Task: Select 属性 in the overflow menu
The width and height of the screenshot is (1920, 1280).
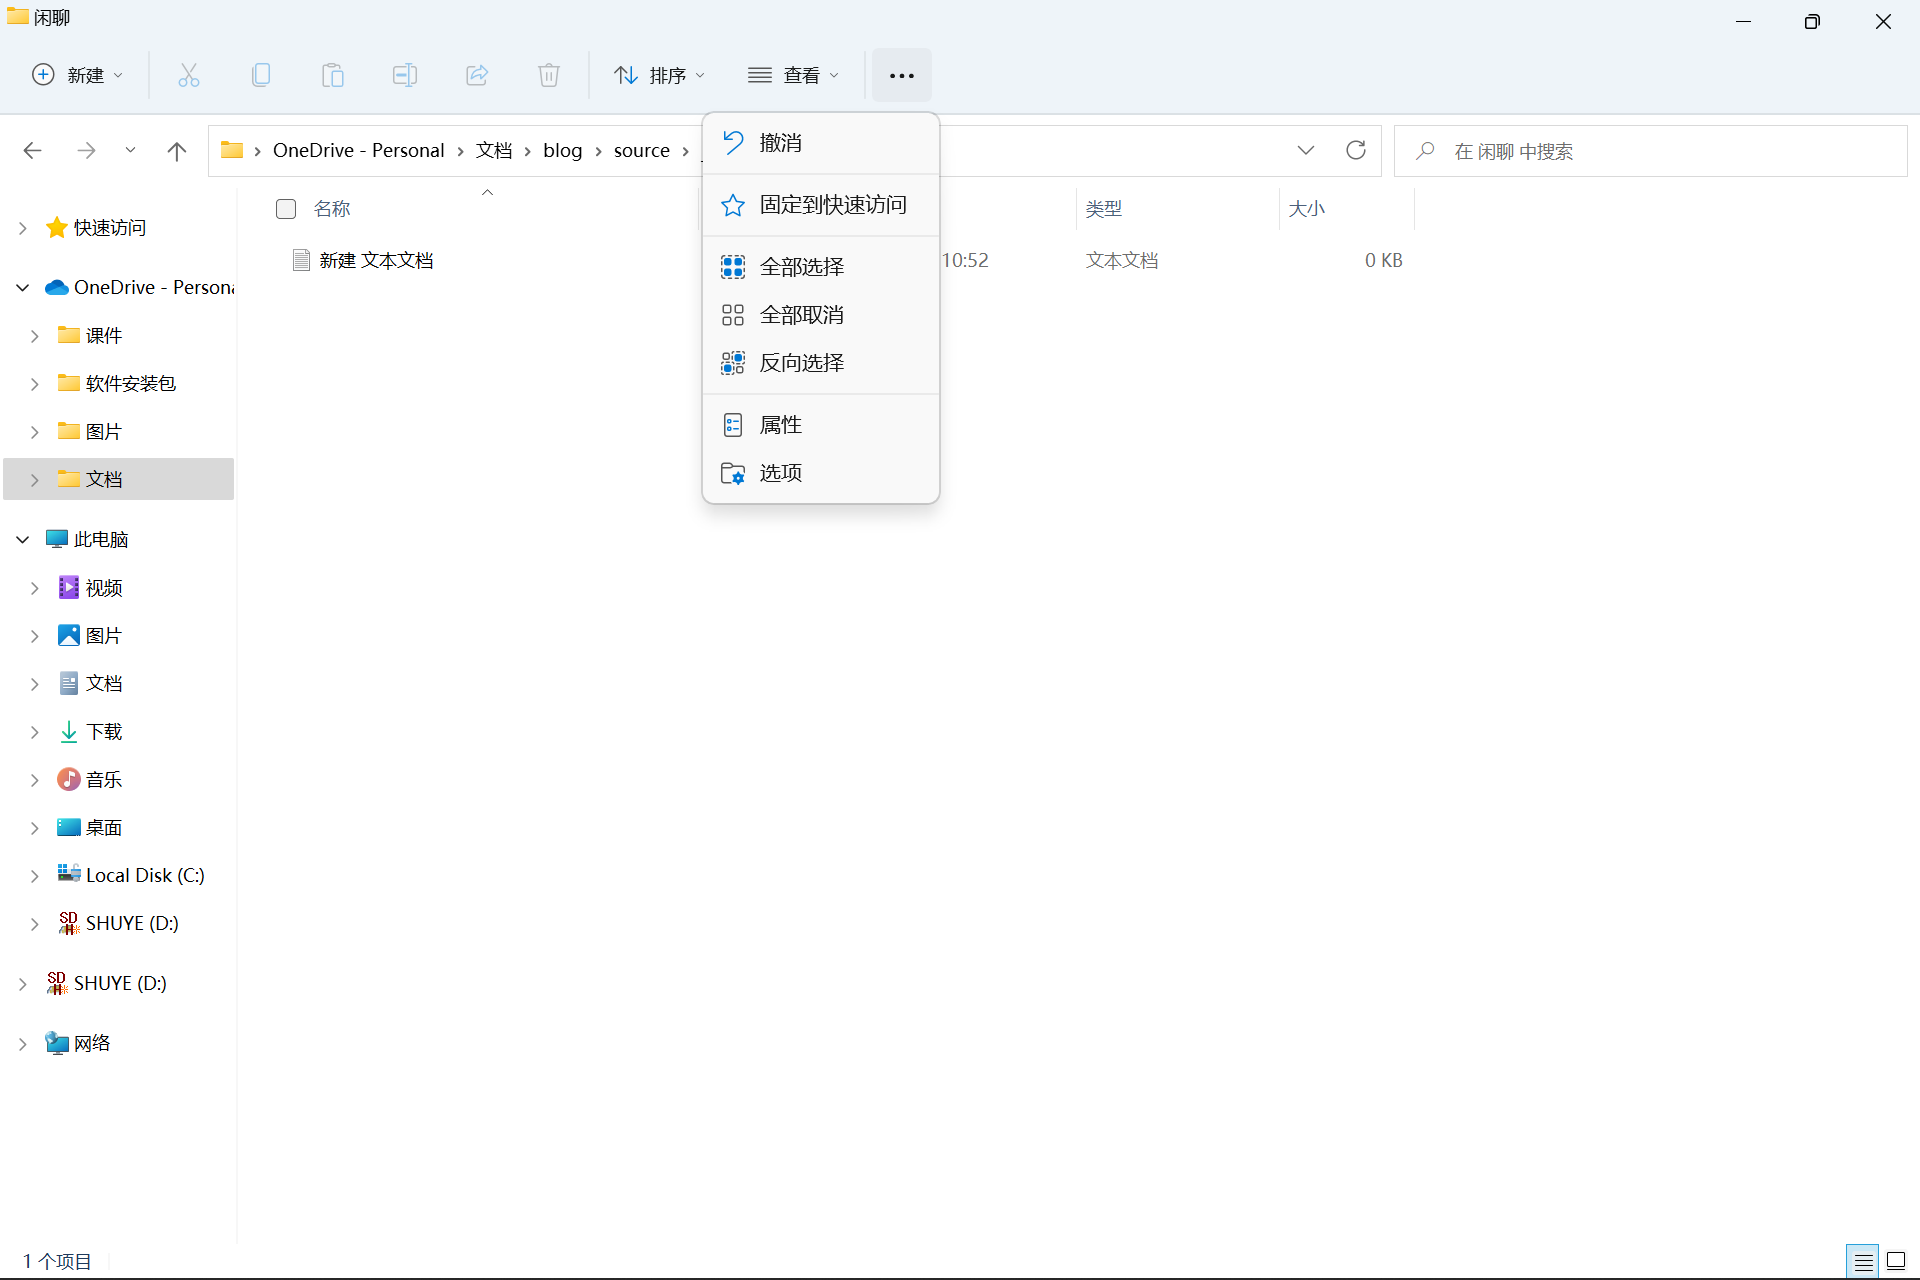Action: (x=780, y=424)
